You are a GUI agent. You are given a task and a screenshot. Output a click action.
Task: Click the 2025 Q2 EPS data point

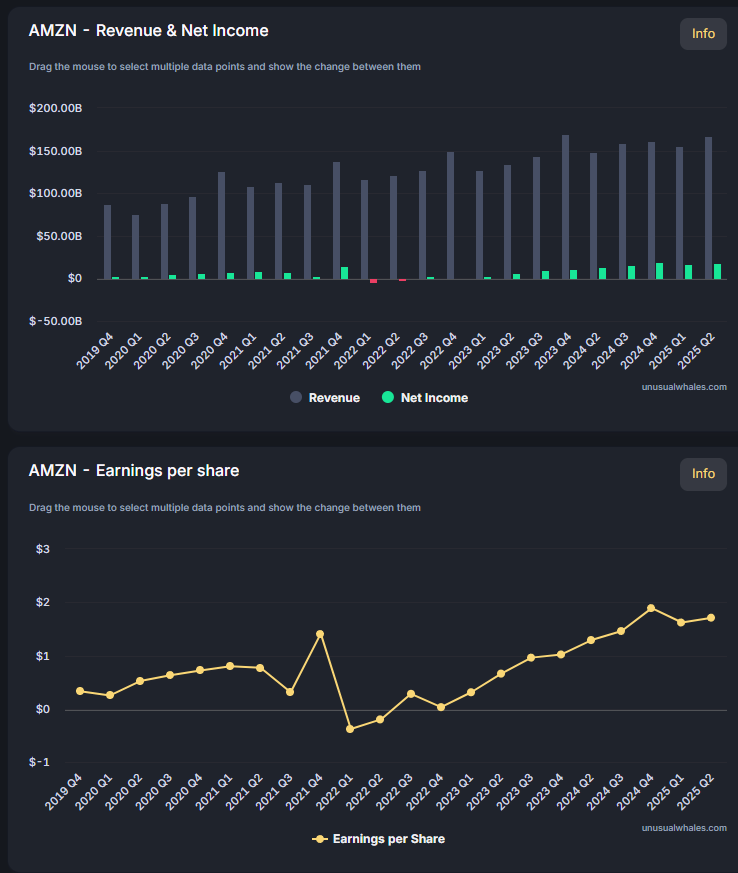coord(711,618)
